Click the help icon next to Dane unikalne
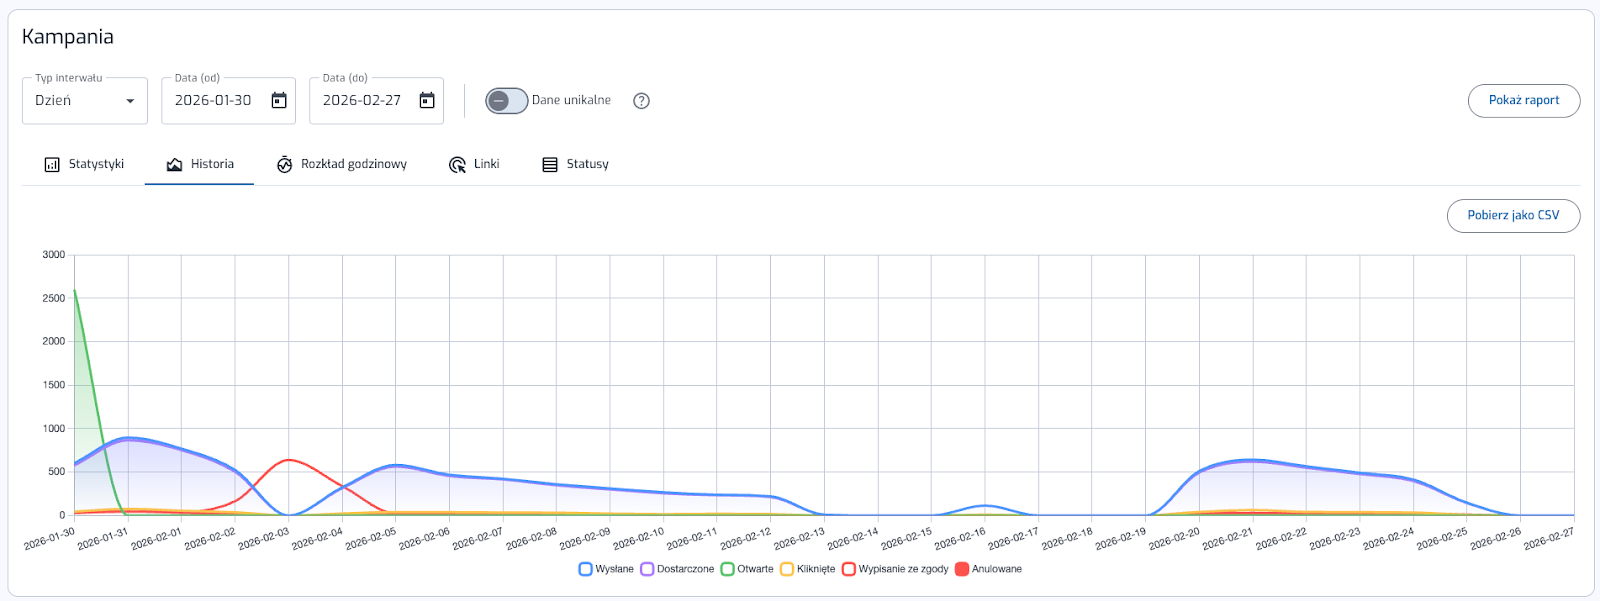This screenshot has height=601, width=1600. pos(642,101)
